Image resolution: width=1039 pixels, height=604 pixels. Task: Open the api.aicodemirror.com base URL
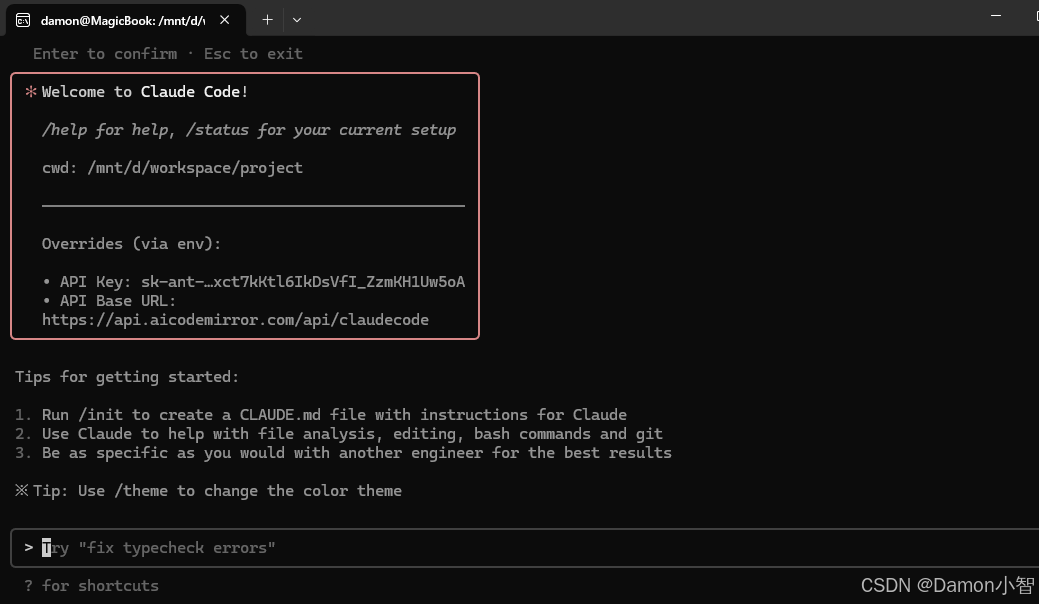235,320
